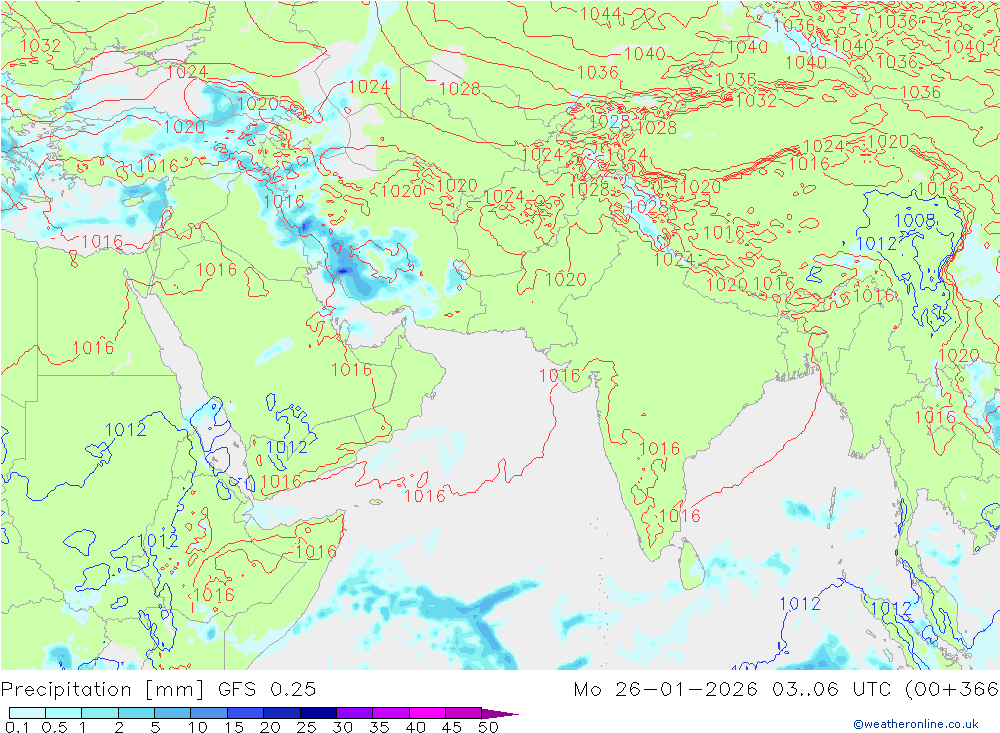Click the 15–20 mm legend swatch
This screenshot has width=1000, height=733.
click(x=245, y=713)
